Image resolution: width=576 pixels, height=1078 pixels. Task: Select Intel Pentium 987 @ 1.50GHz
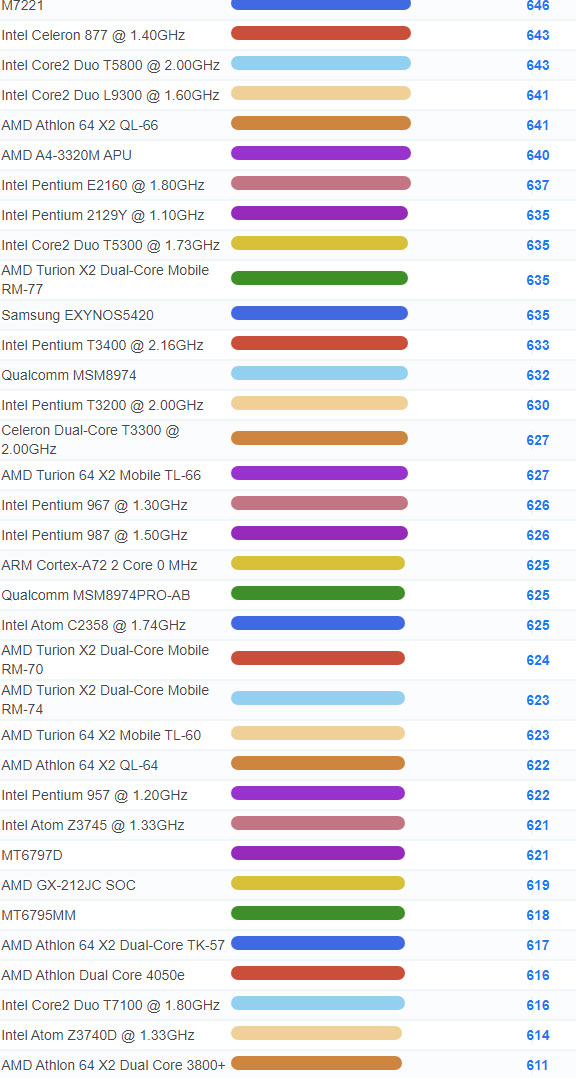pyautogui.click(x=94, y=536)
